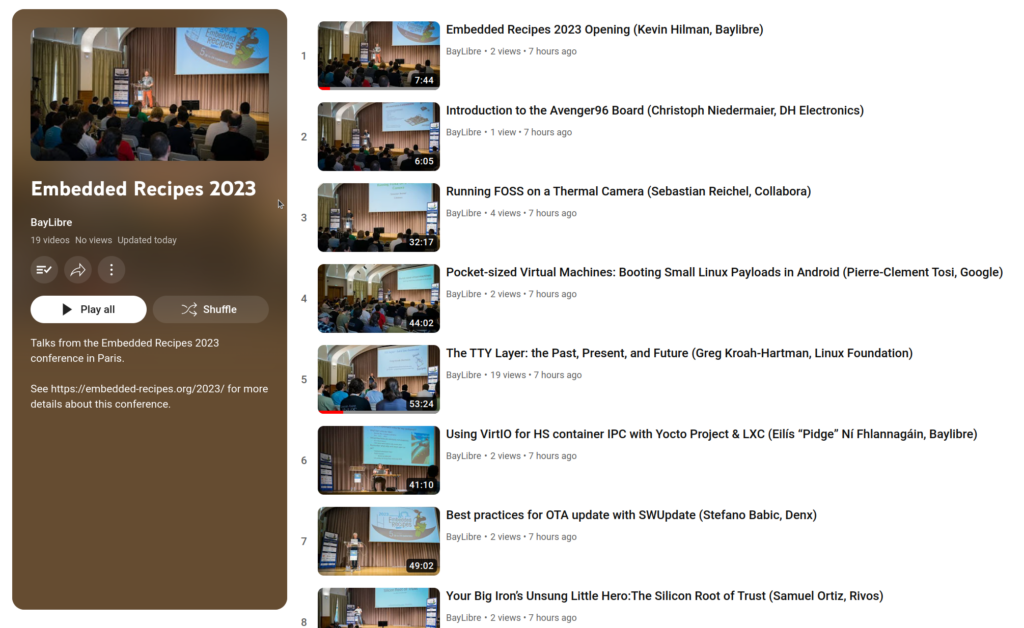This screenshot has height=628, width=1024.
Task: Click '4 views • 7 hours ago' metadata
Action: click(x=534, y=213)
